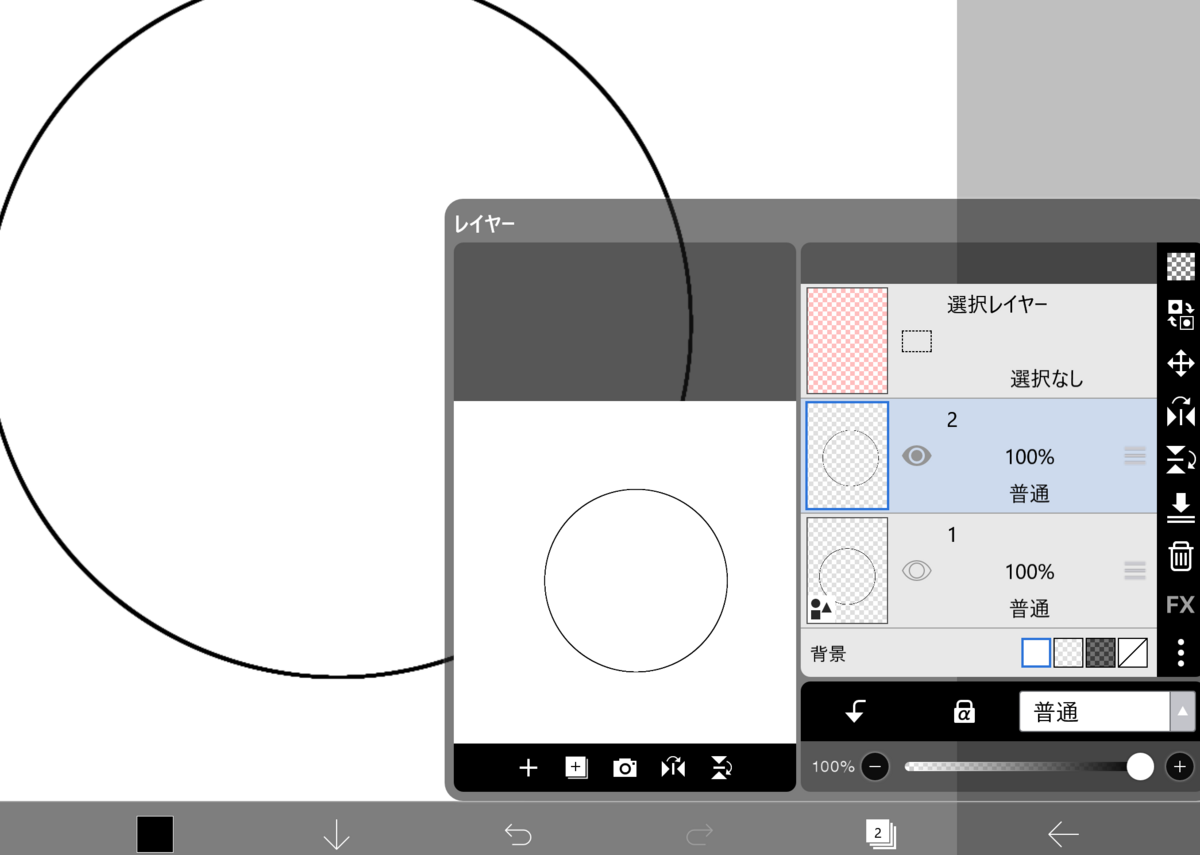The height and width of the screenshot is (855, 1200).
Task: Show layer 1 by tapping its eye icon
Action: point(917,570)
